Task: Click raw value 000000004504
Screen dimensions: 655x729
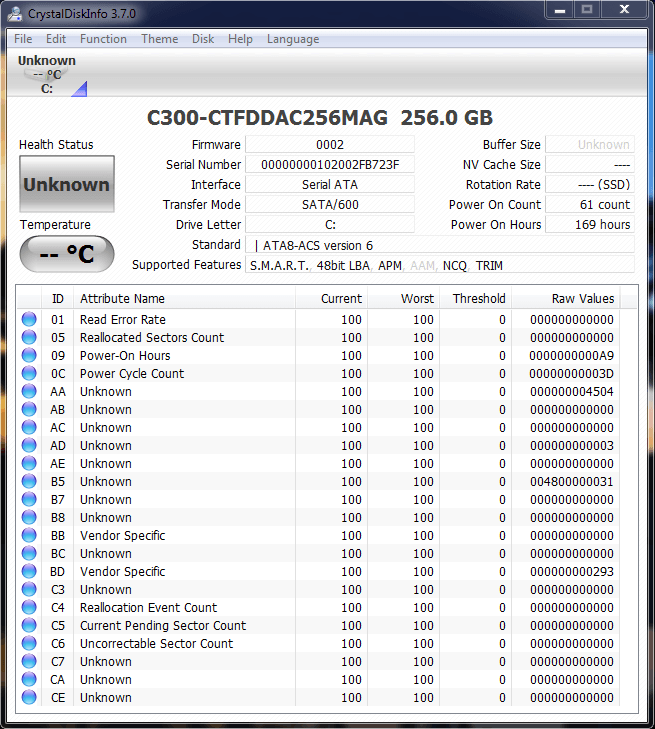Action: coord(571,391)
